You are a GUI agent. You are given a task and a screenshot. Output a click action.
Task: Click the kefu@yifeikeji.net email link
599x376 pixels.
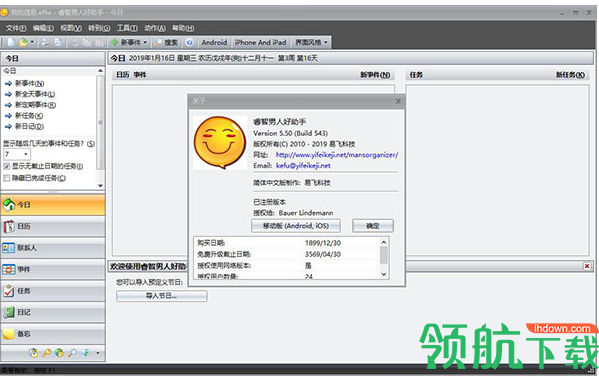point(303,165)
